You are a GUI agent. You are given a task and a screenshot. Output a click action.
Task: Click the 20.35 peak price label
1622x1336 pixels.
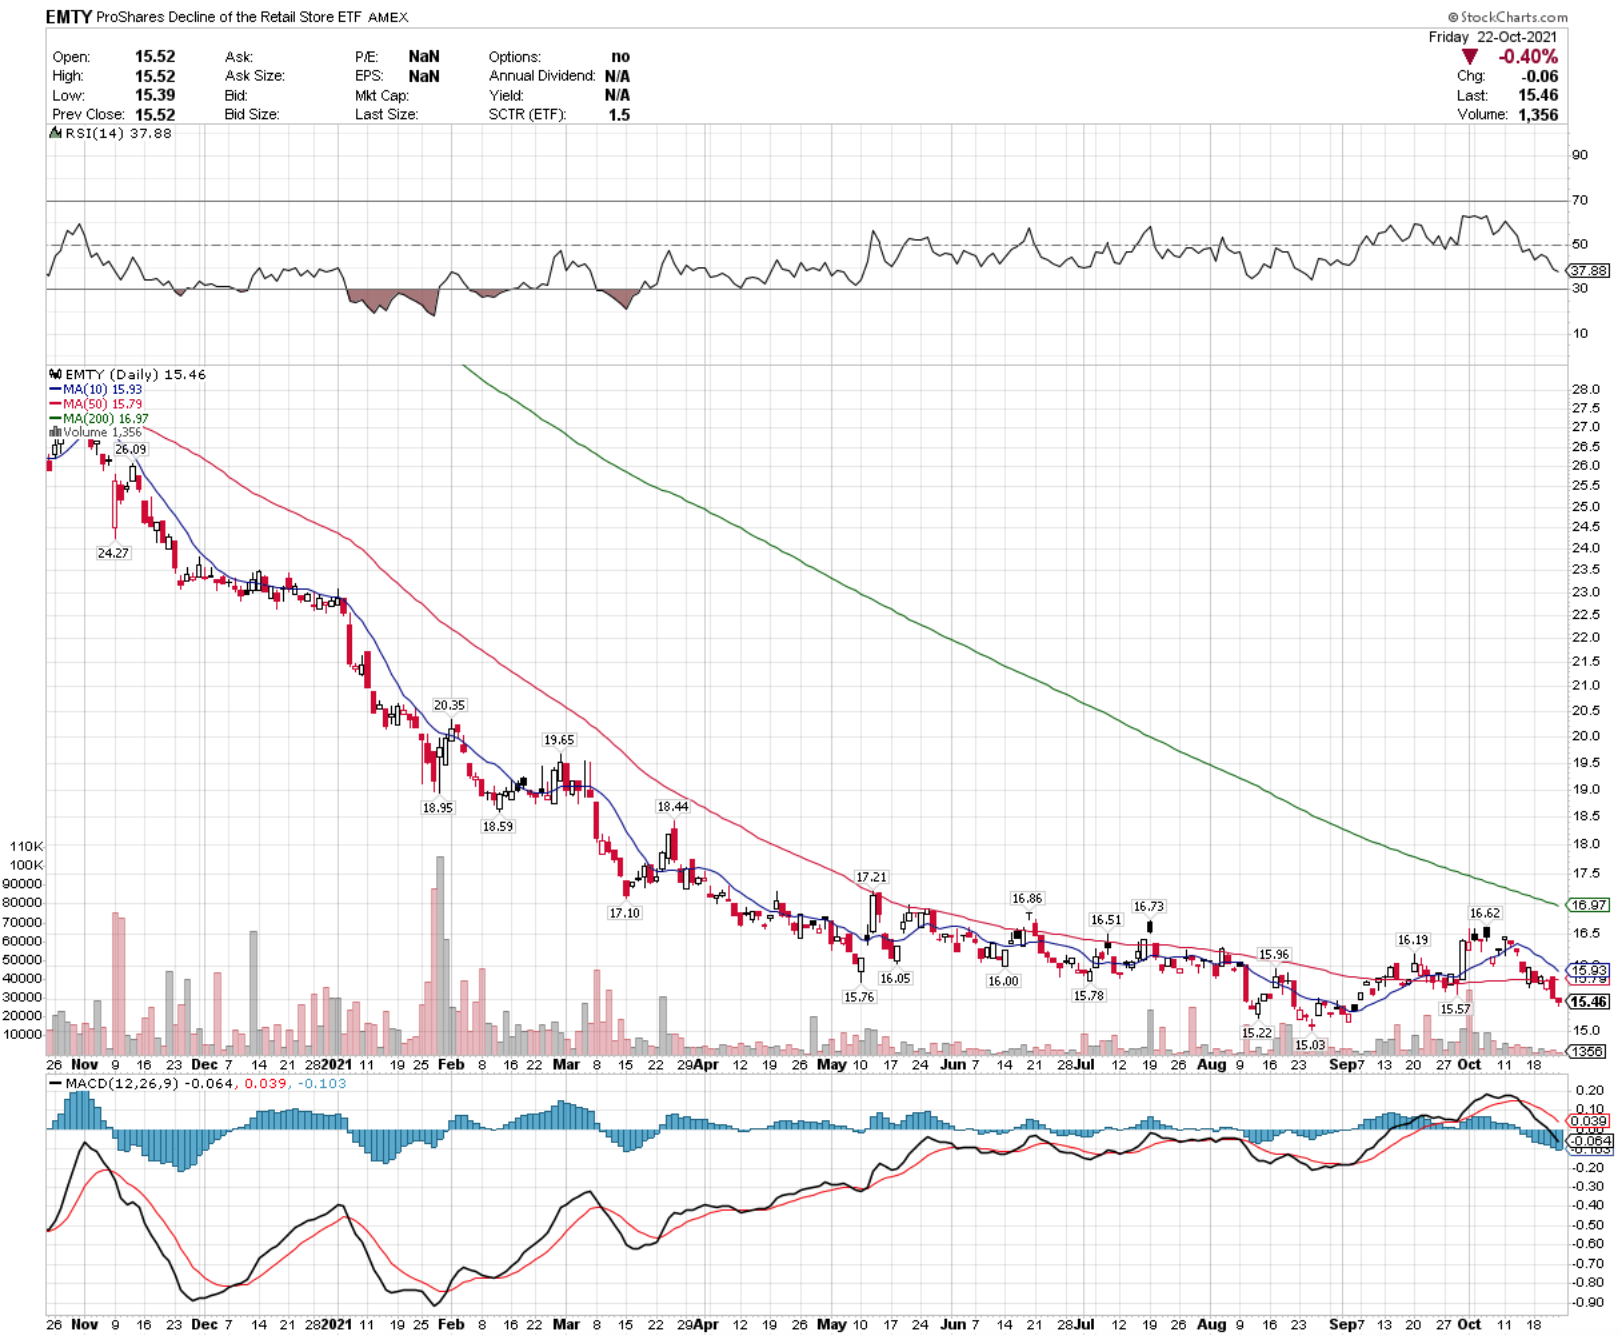click(449, 705)
